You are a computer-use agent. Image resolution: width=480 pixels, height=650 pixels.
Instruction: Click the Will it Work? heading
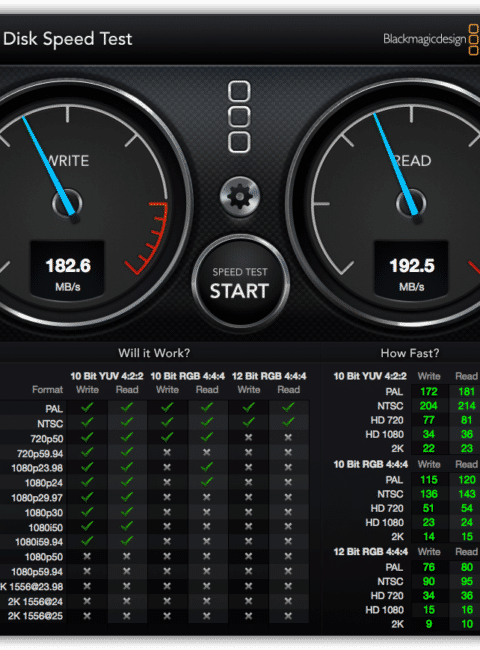click(x=154, y=353)
